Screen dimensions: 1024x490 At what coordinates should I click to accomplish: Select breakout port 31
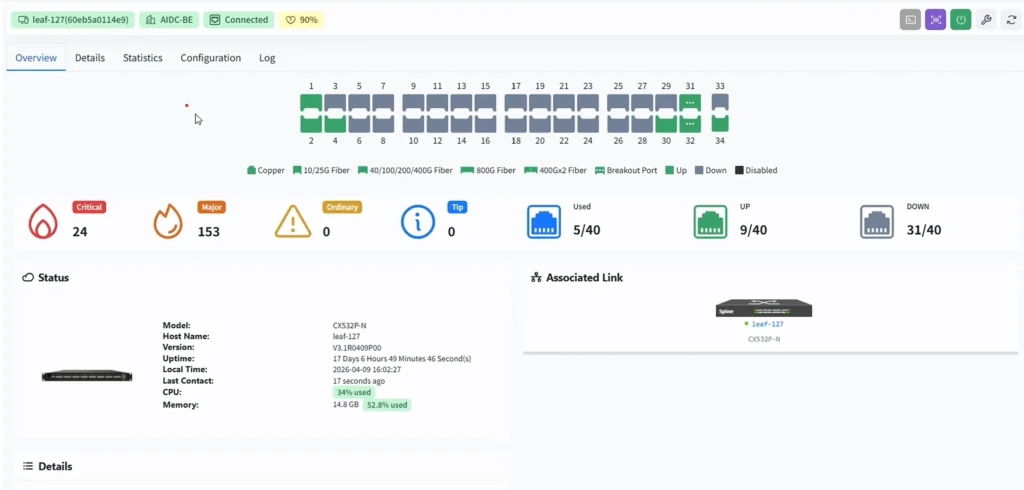pos(690,103)
